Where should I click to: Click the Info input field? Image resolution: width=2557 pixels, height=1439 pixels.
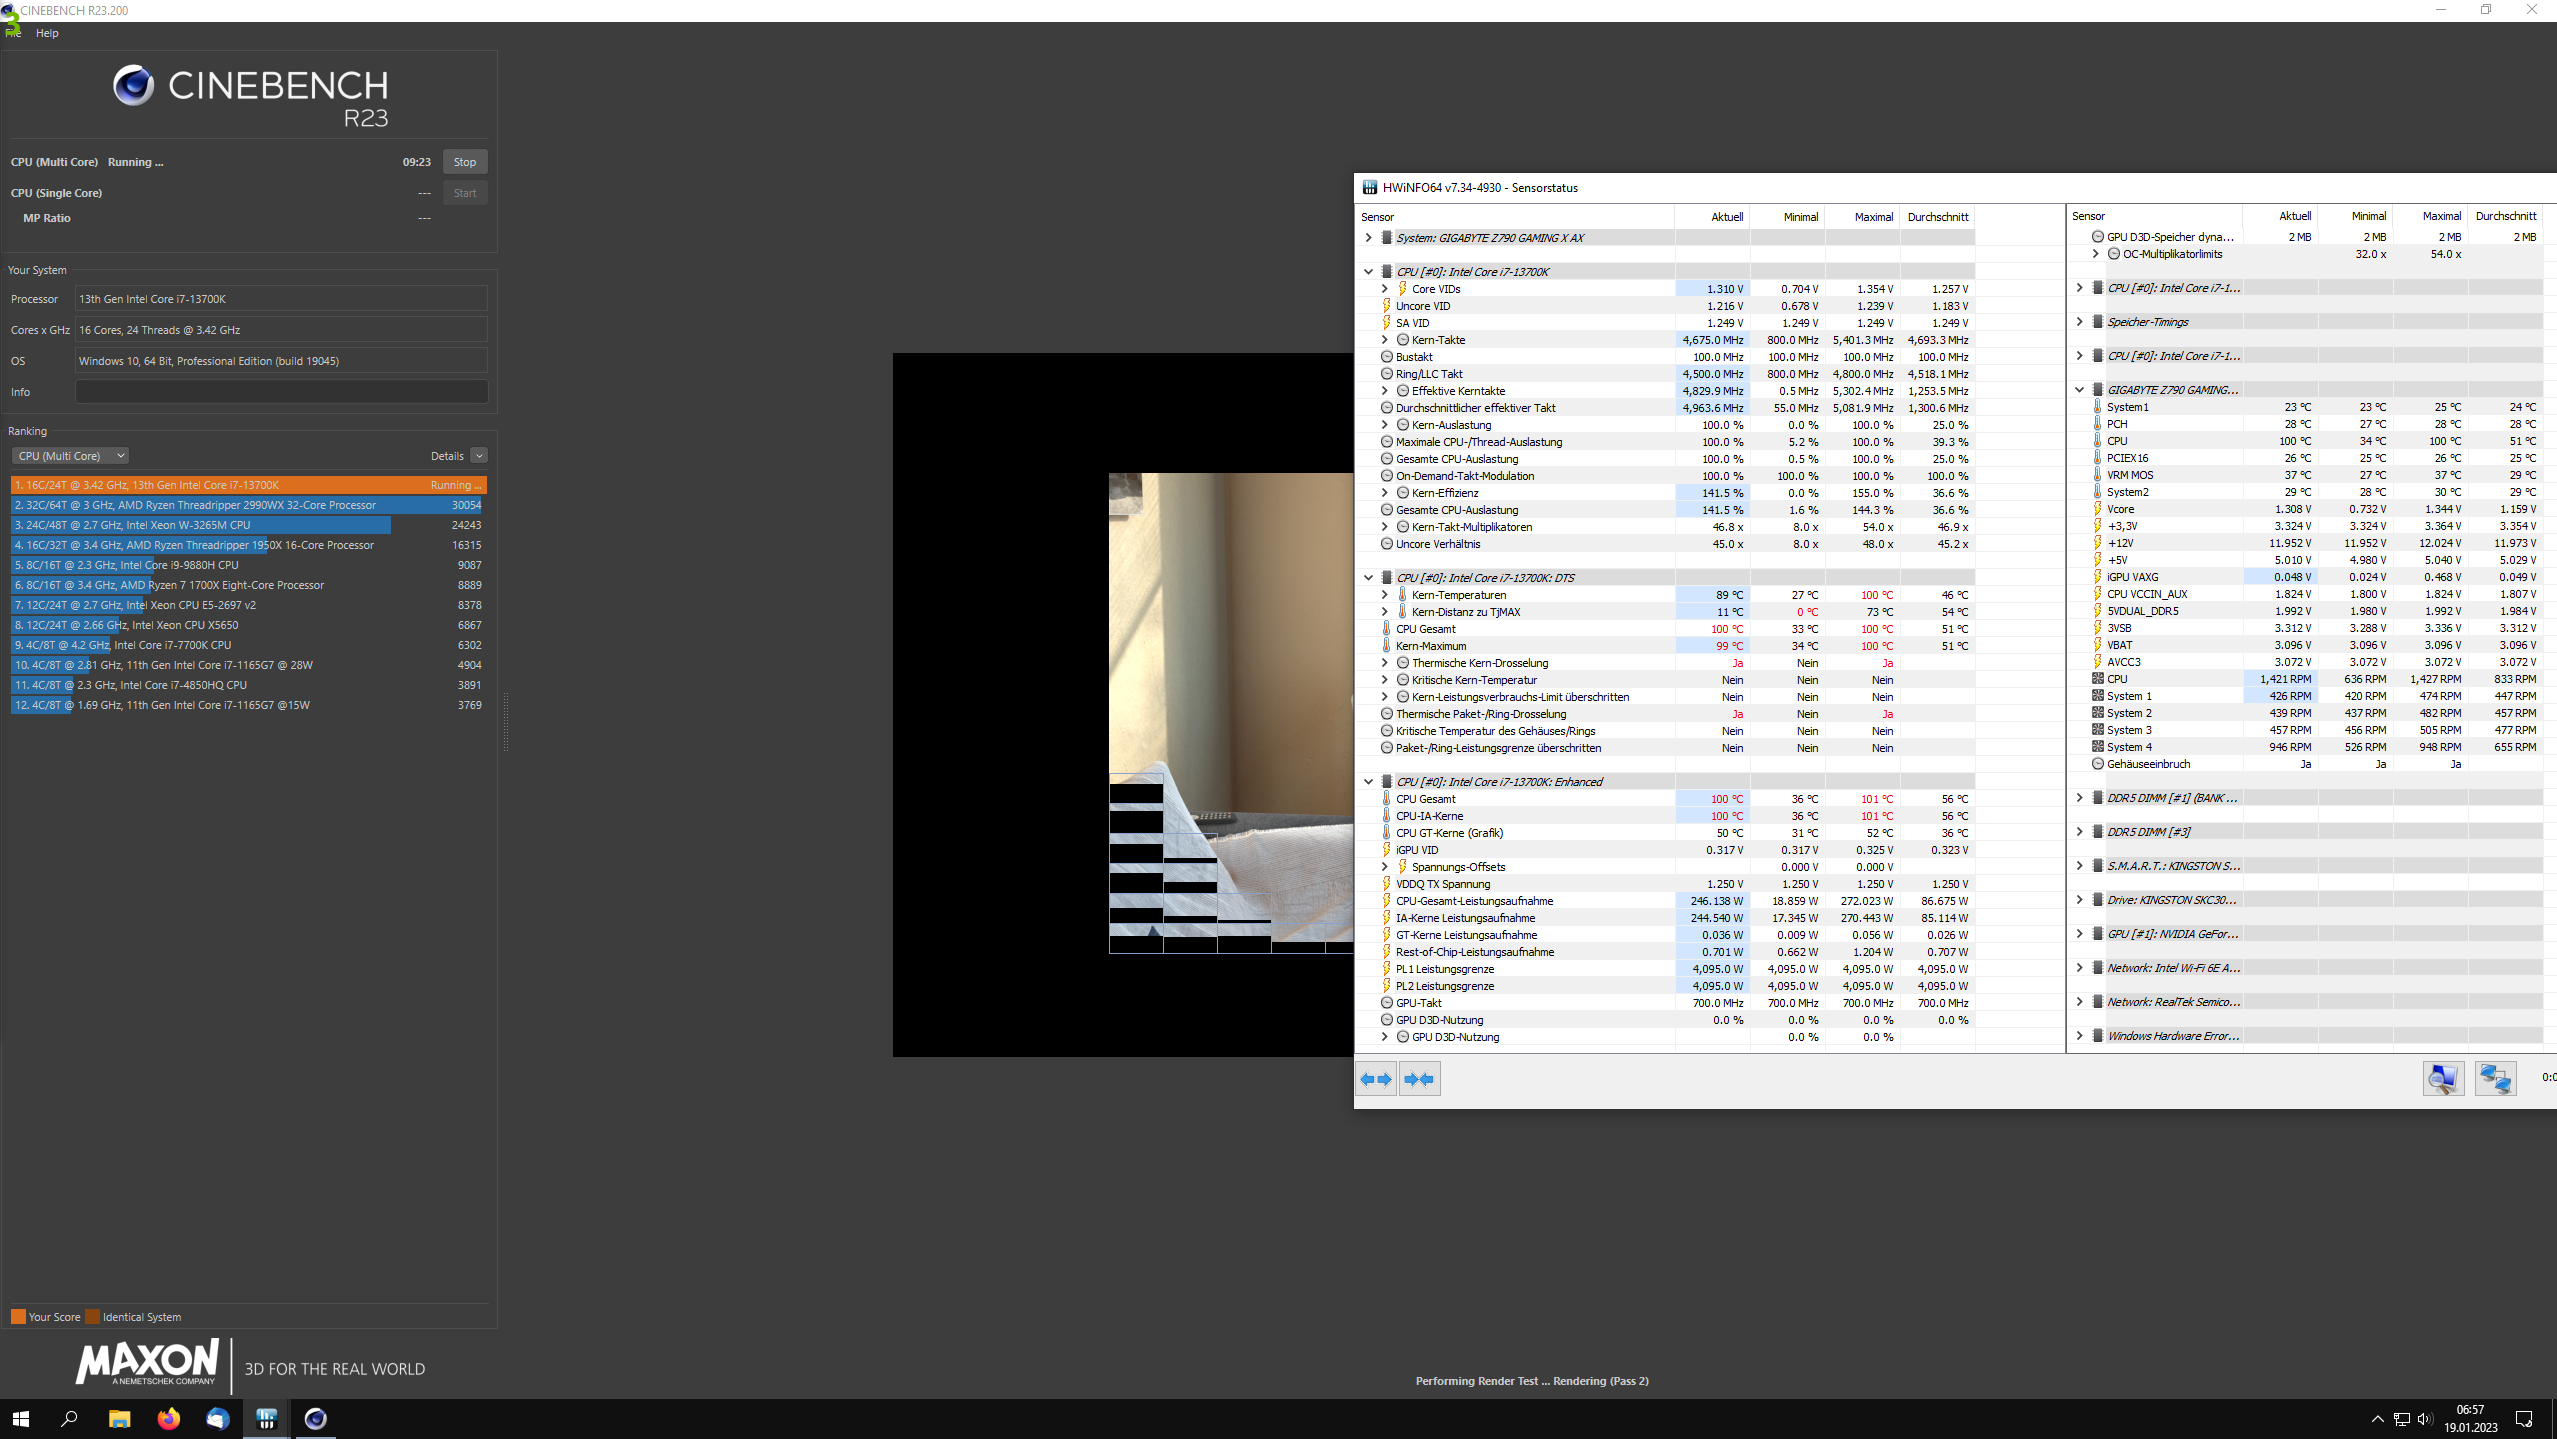281,392
